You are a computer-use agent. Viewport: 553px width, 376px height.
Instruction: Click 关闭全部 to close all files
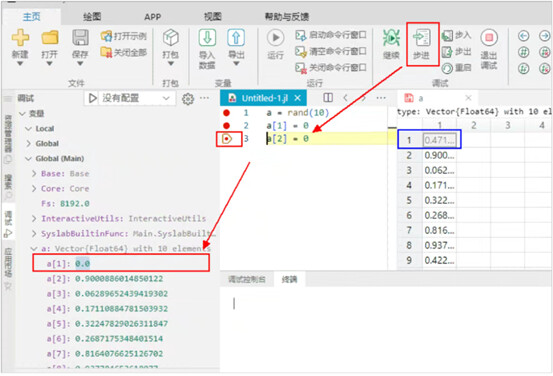click(124, 53)
